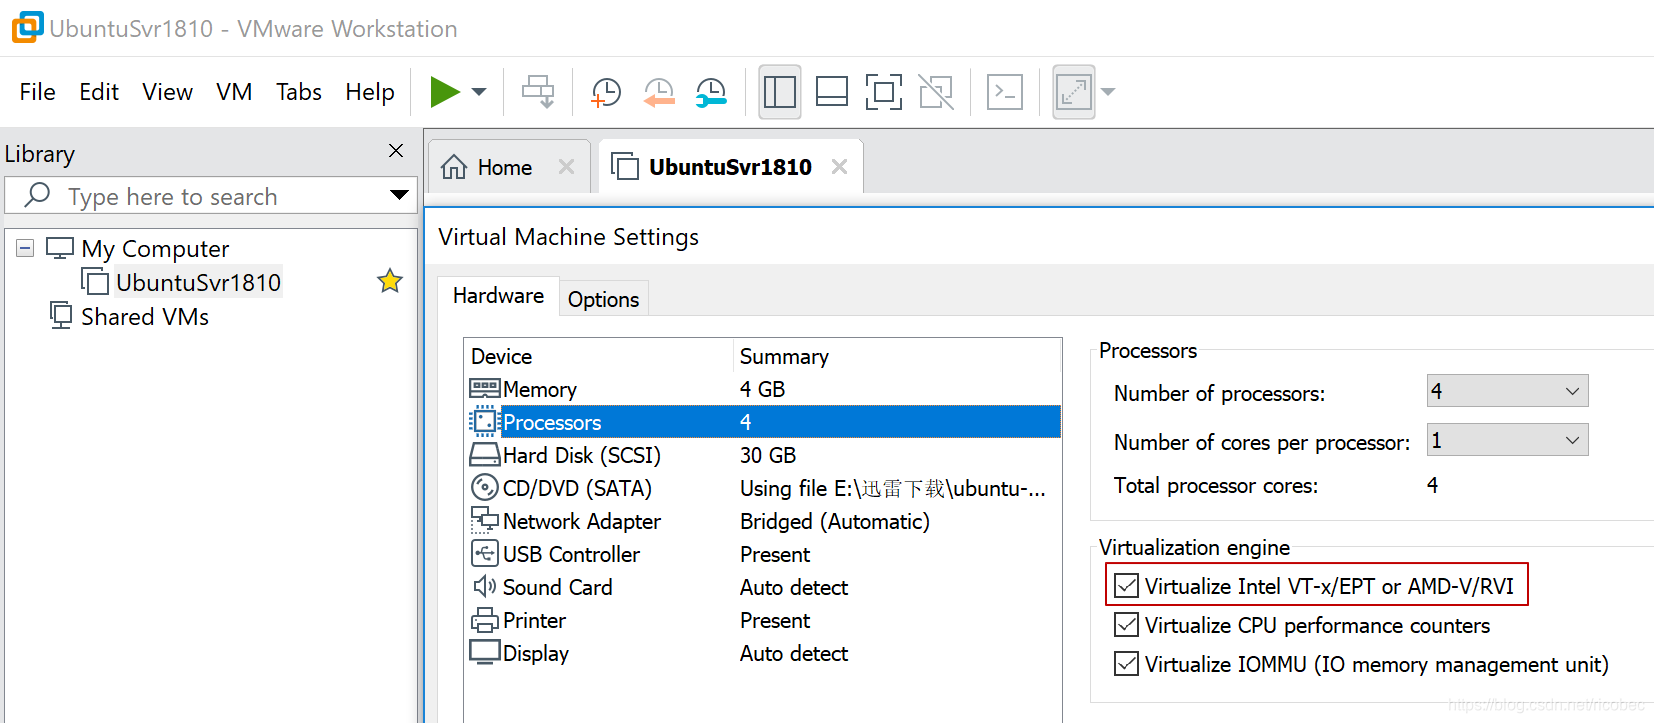The width and height of the screenshot is (1654, 723).
Task: Toggle the library sidebar view icon
Action: [x=780, y=92]
